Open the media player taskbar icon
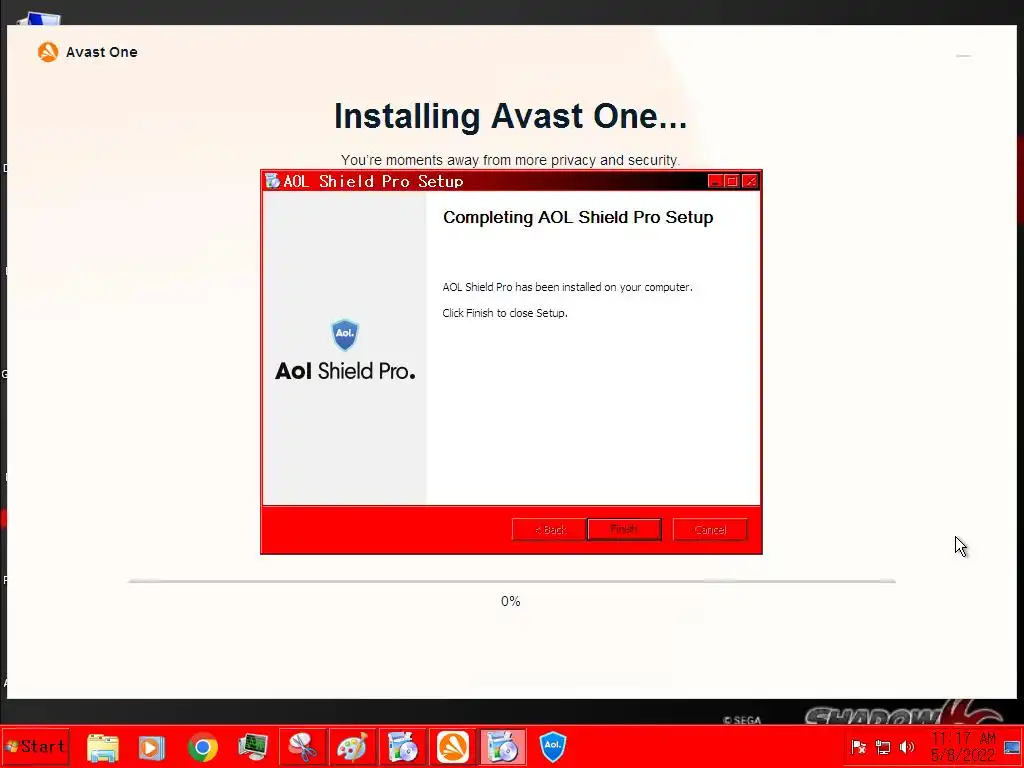This screenshot has height=768, width=1024. pos(151,747)
